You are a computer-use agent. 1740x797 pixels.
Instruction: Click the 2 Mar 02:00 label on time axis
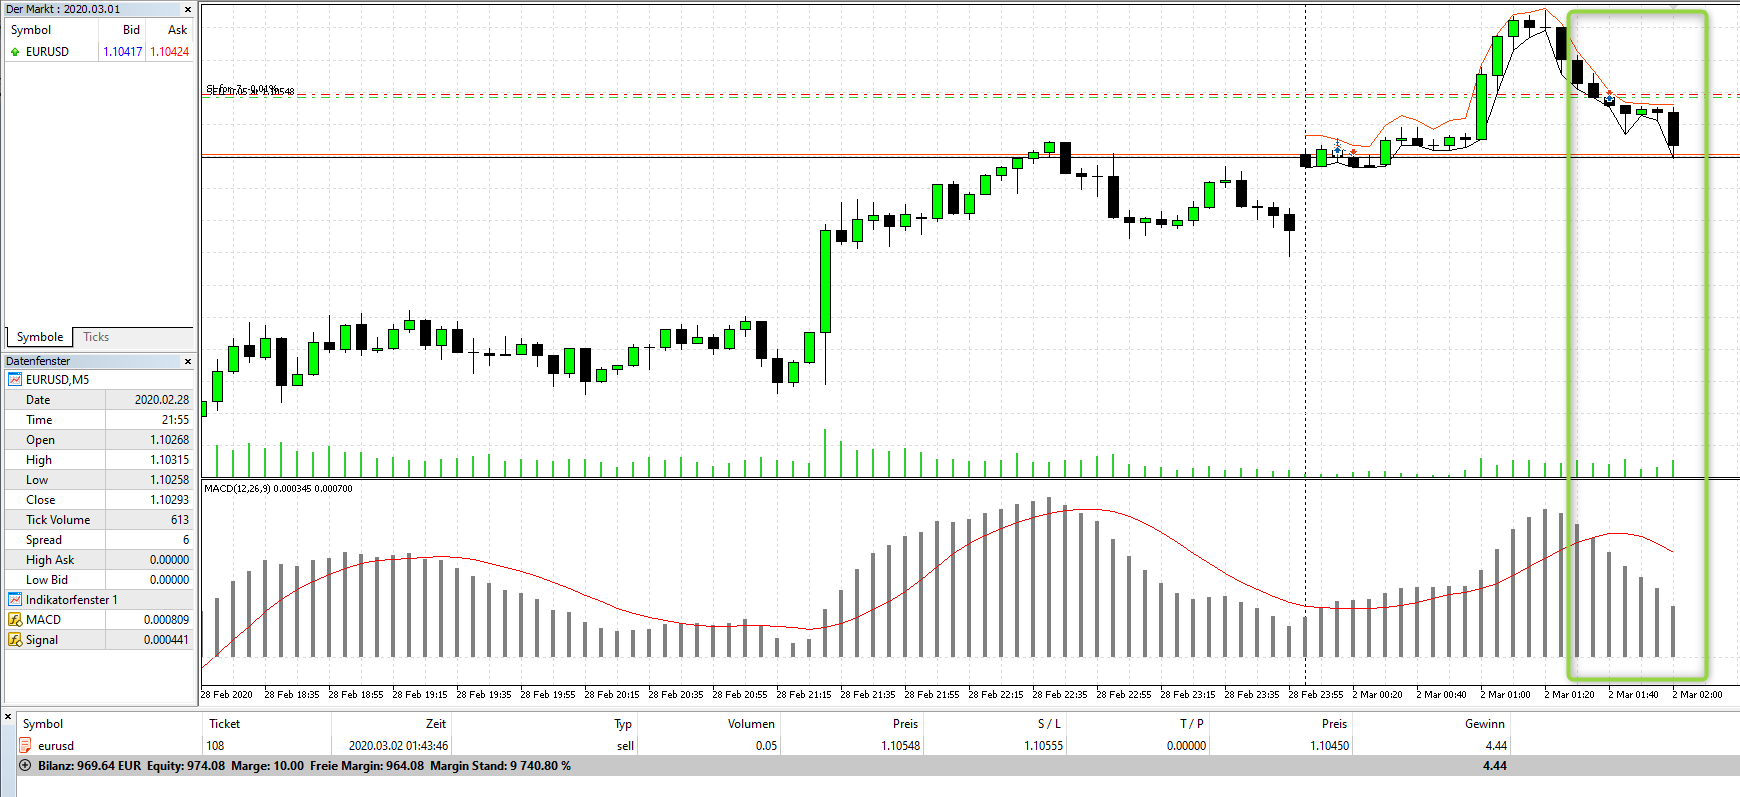tap(1697, 694)
